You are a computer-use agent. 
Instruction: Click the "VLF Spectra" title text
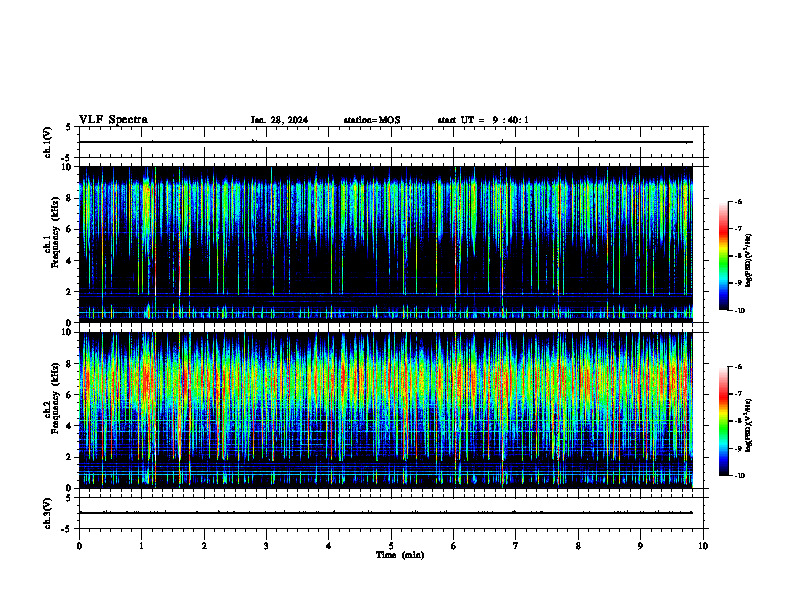[113, 120]
